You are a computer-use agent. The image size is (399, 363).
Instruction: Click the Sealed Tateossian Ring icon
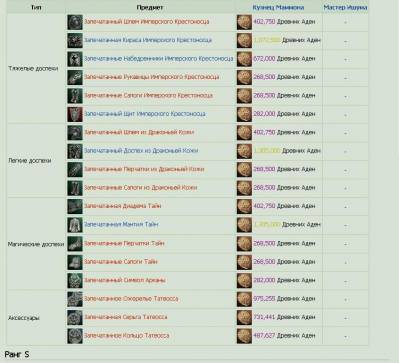pyautogui.click(x=75, y=336)
